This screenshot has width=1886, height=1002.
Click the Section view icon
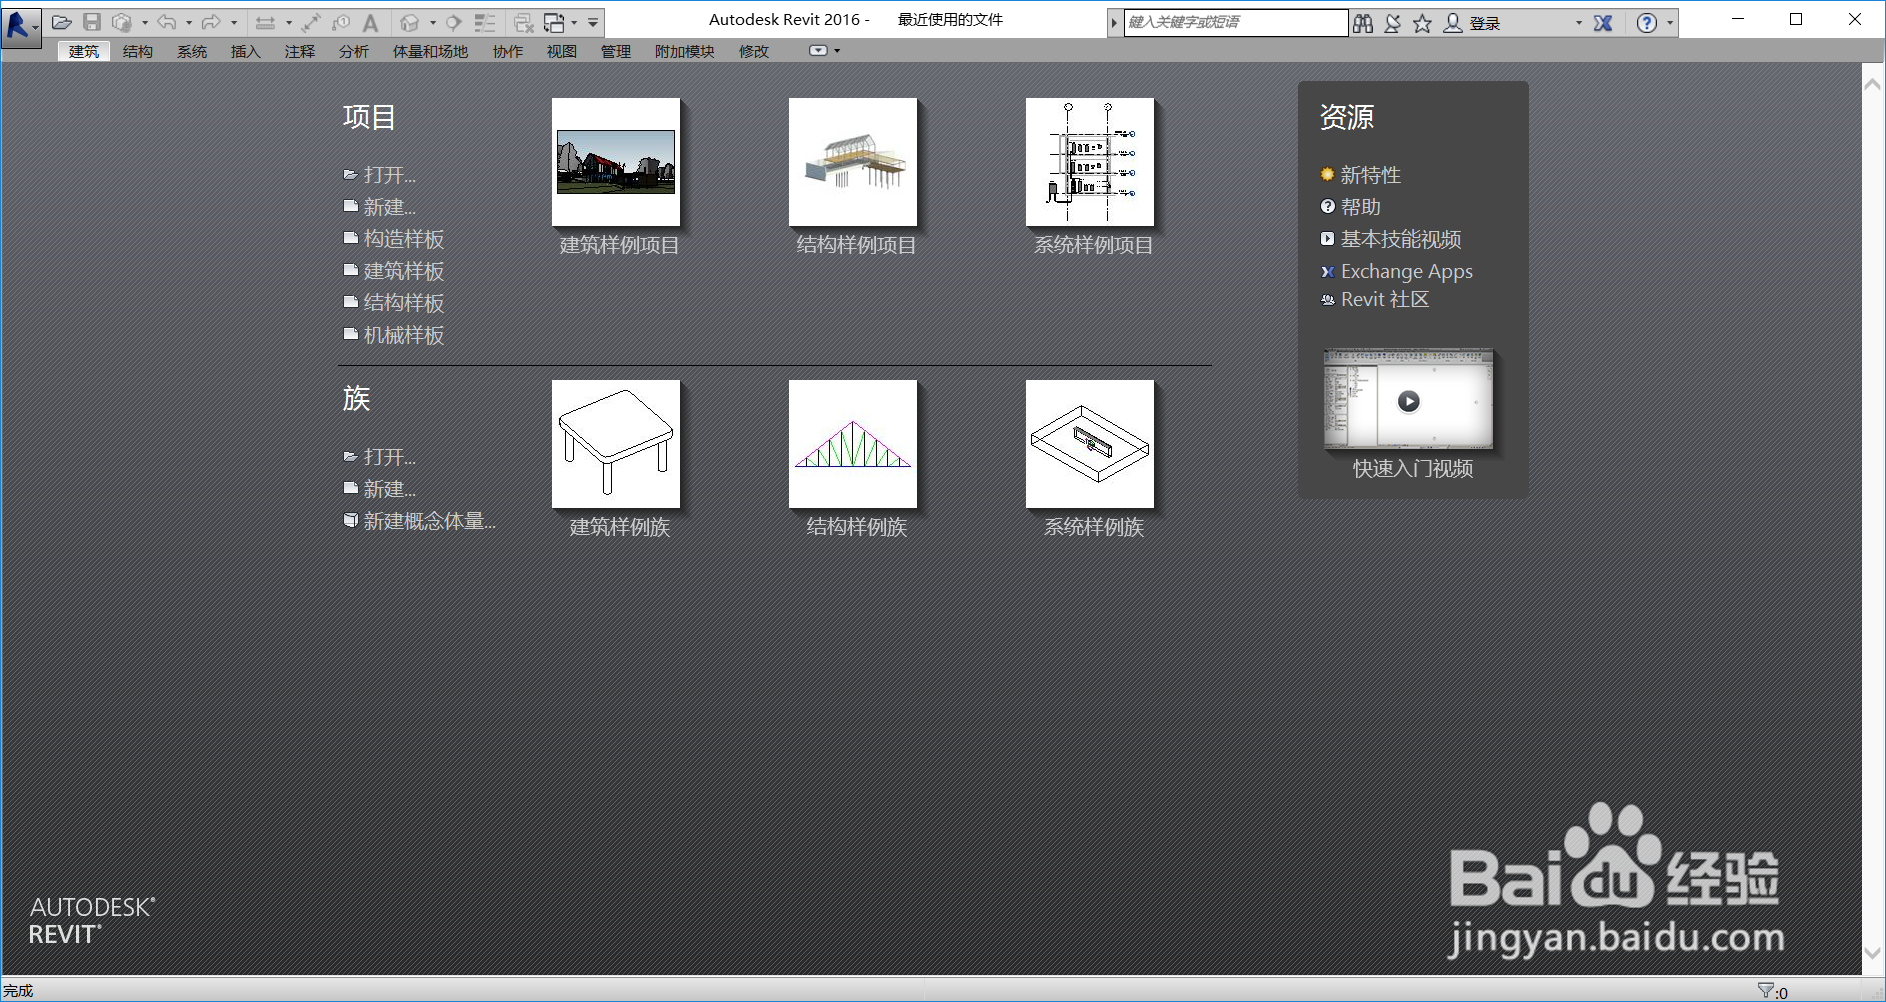pos(454,22)
